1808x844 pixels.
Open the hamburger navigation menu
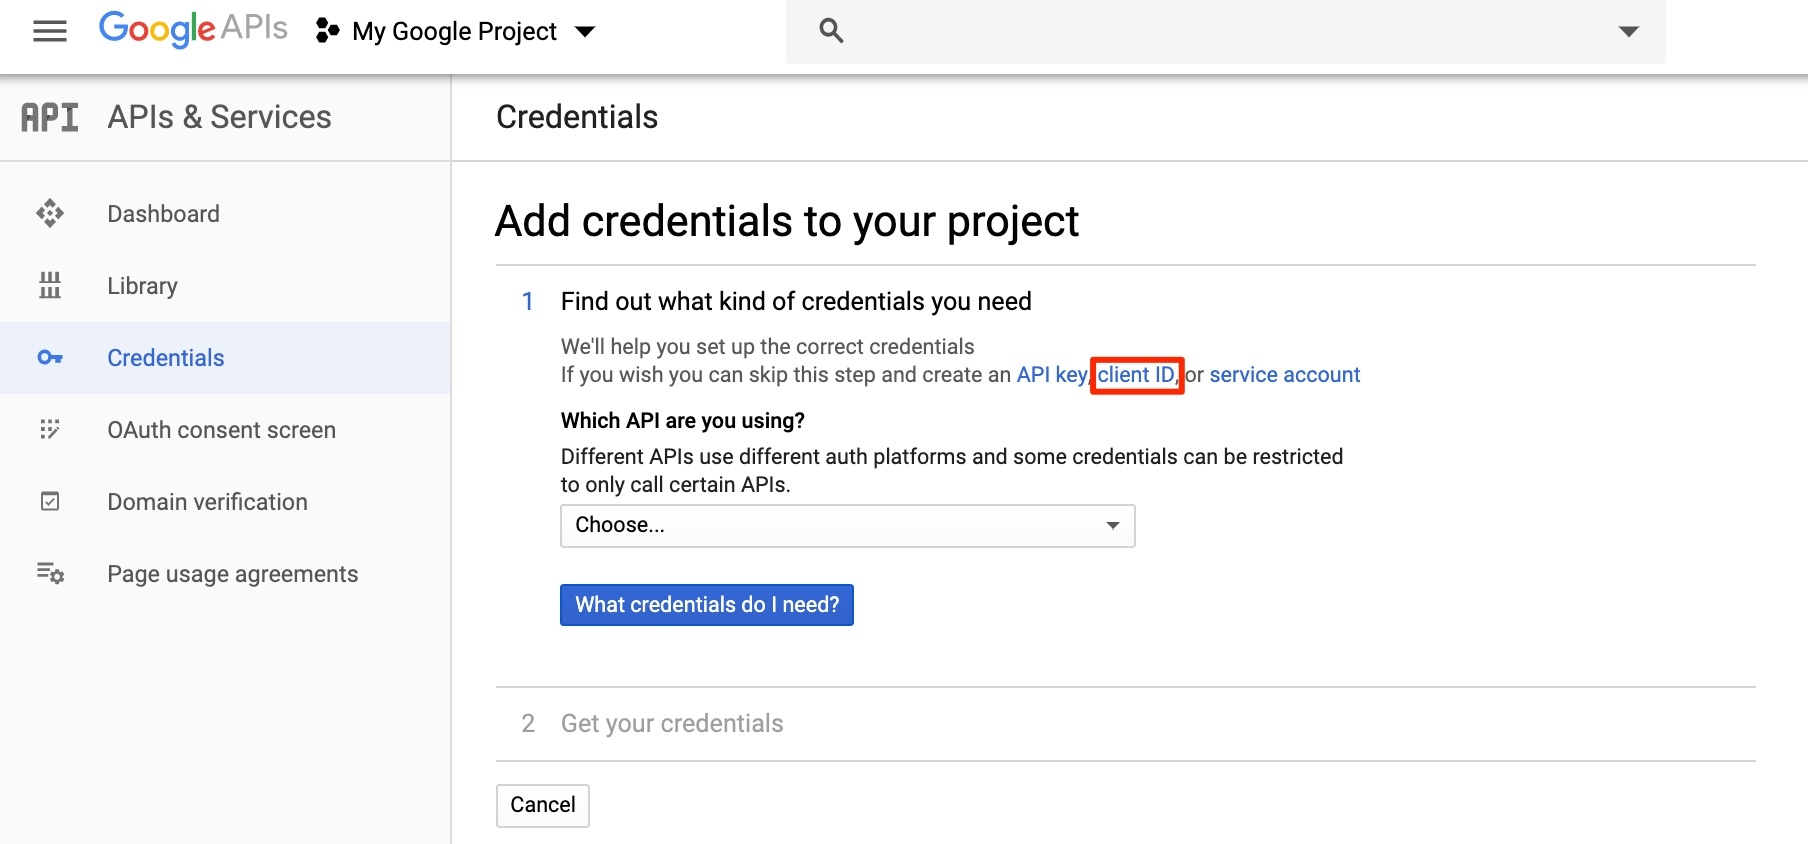pyautogui.click(x=49, y=32)
